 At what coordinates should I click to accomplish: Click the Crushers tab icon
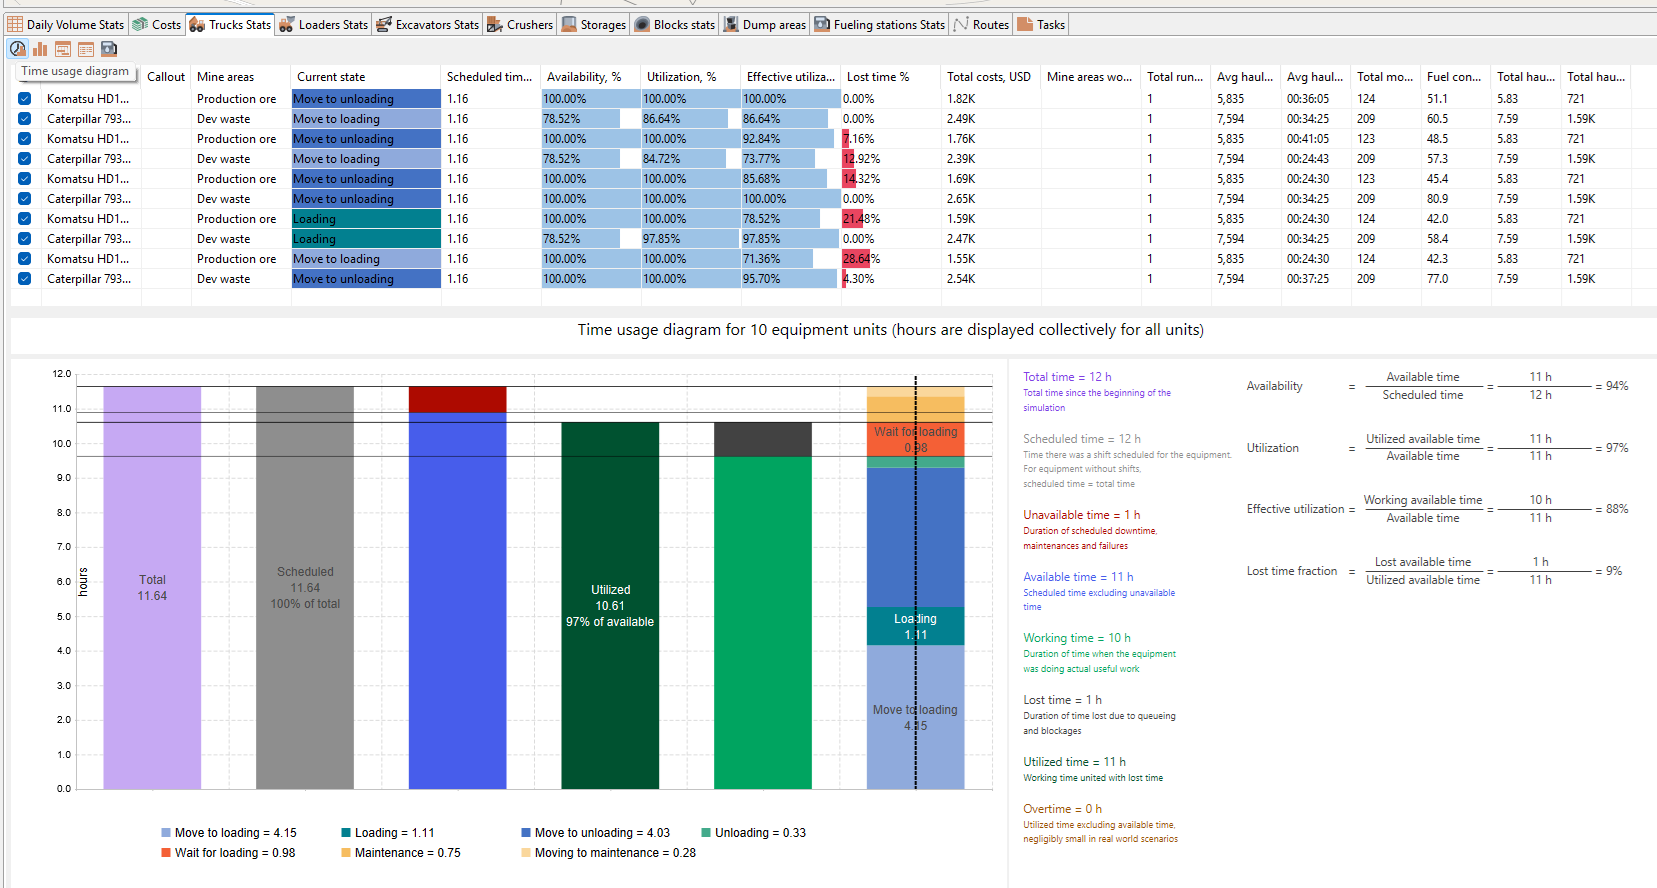pyautogui.click(x=495, y=24)
